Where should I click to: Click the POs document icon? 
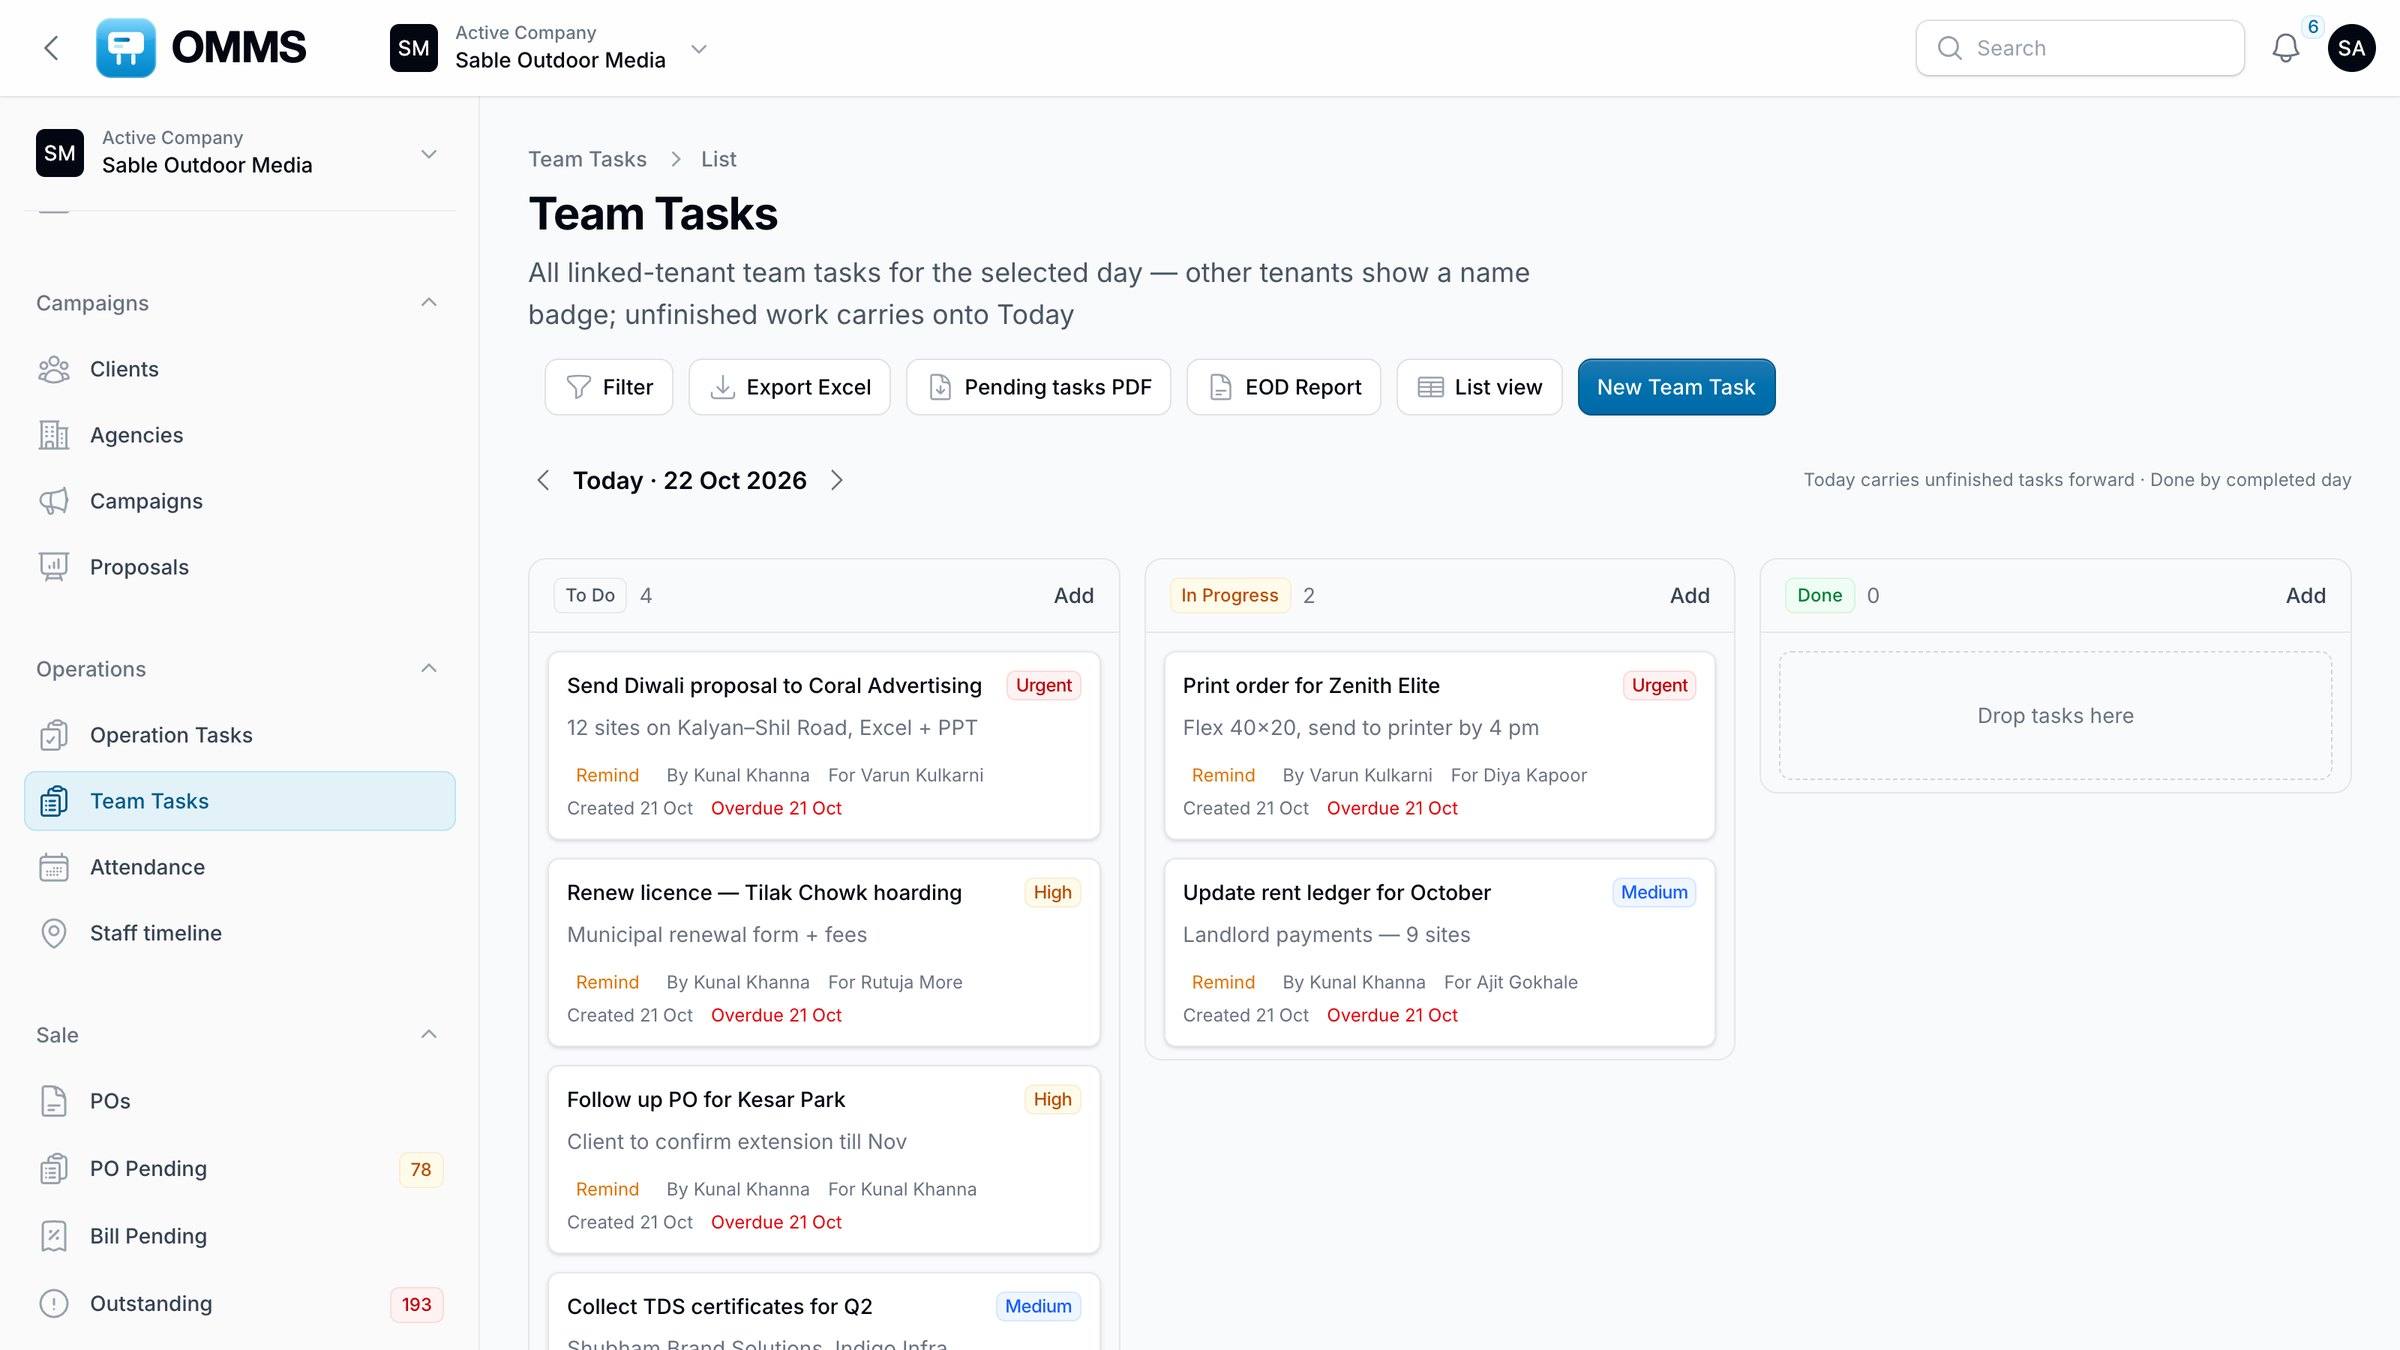54,1101
